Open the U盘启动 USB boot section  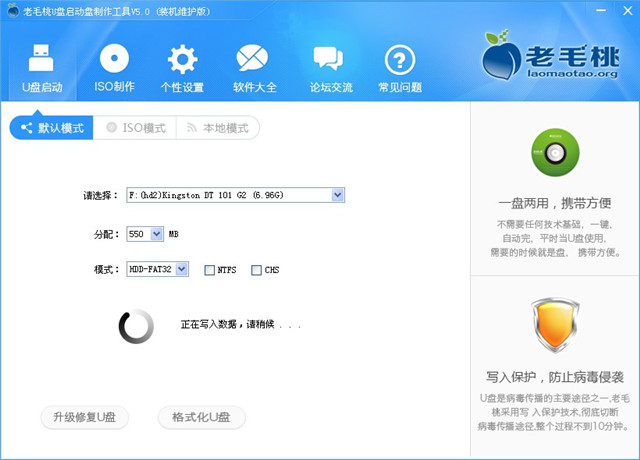(42, 67)
